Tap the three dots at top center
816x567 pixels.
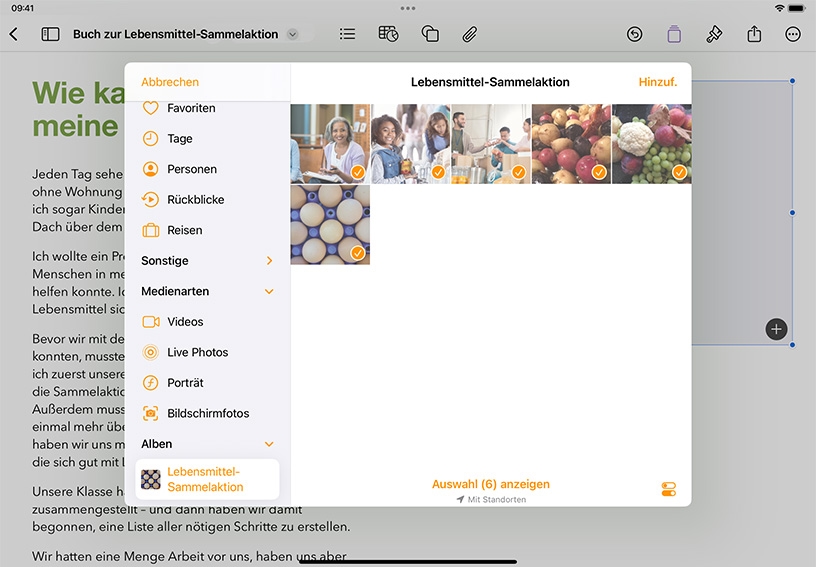tap(408, 8)
